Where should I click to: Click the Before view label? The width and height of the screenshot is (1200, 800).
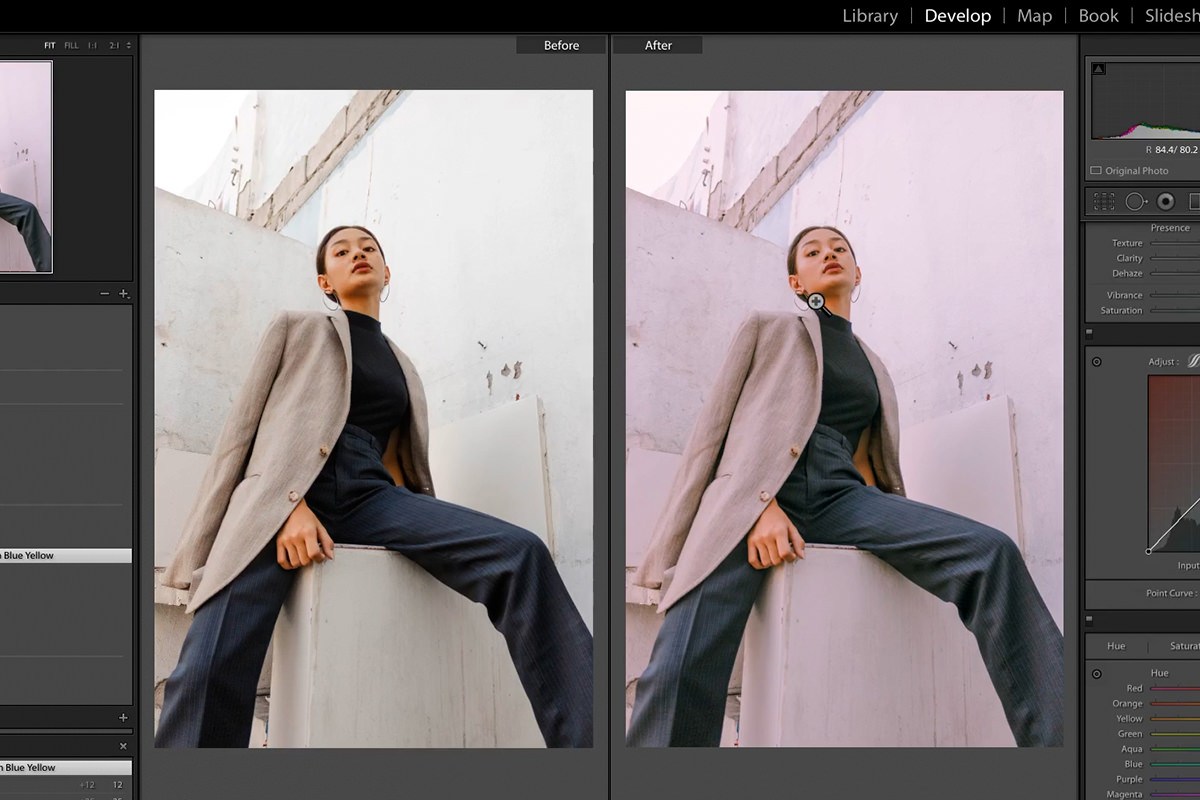click(x=561, y=45)
